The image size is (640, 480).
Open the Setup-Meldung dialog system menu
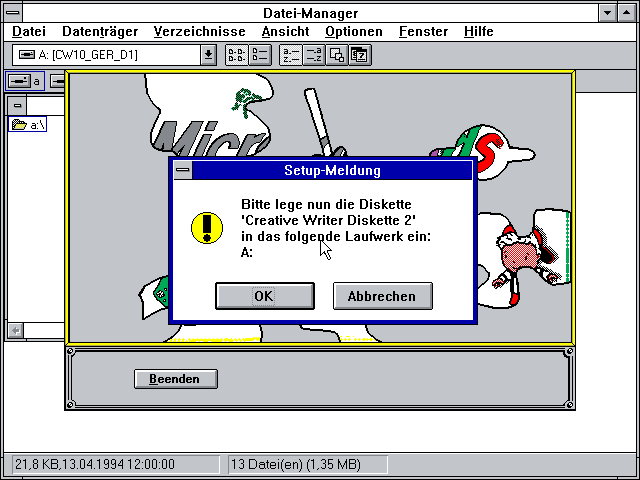pyautogui.click(x=182, y=171)
